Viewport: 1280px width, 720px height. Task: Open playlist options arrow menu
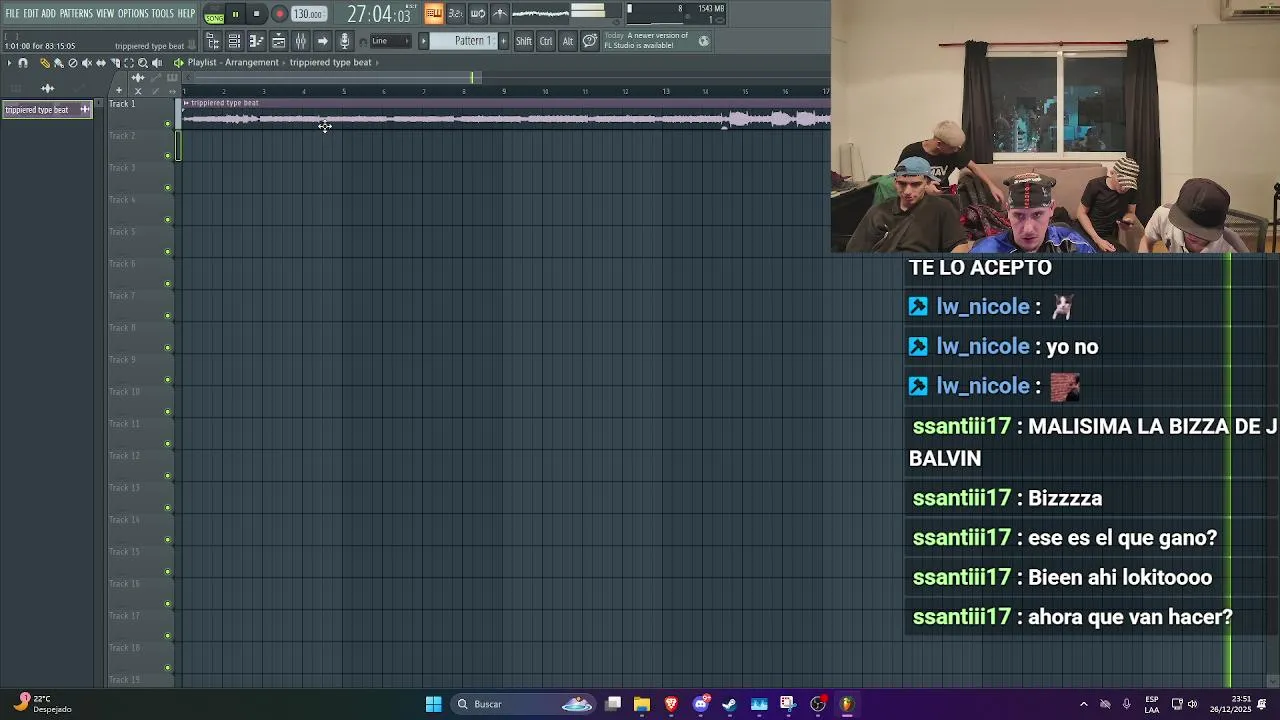point(9,63)
